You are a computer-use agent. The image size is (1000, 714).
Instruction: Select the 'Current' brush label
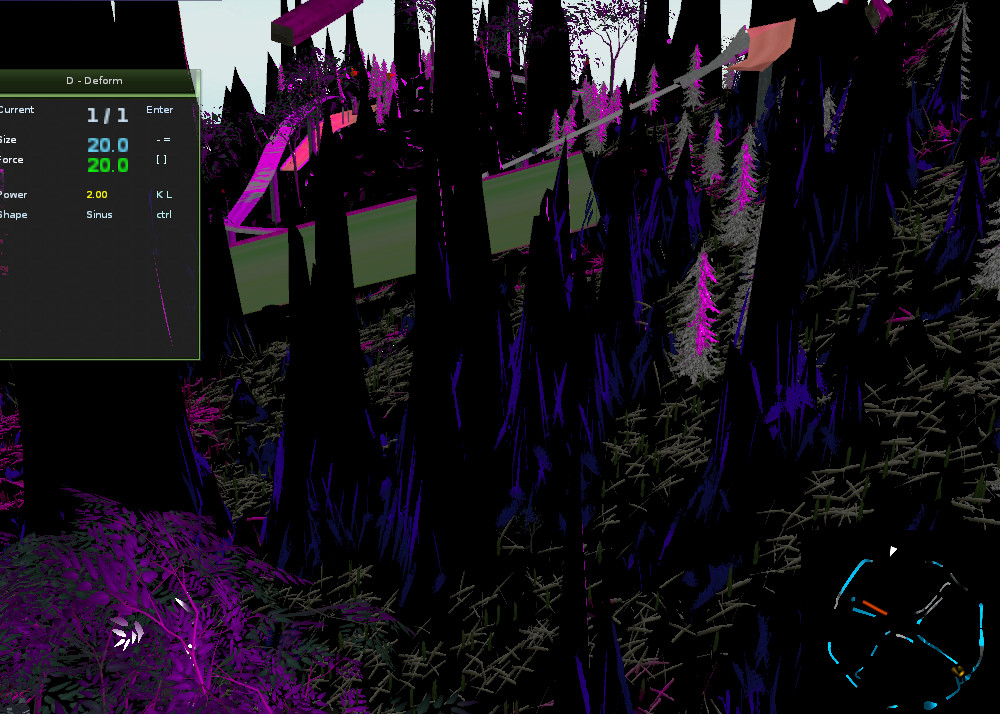click(16, 110)
